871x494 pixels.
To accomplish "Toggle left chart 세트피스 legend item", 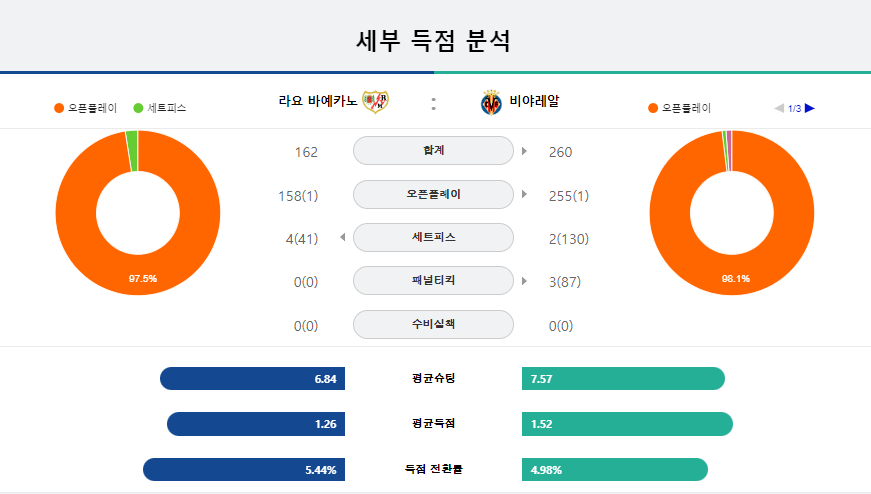I will (160, 108).
